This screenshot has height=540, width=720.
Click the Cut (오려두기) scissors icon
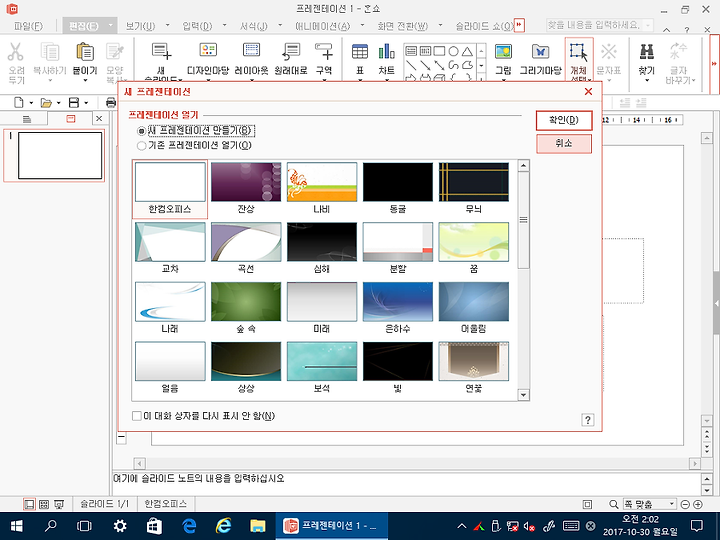(16, 52)
